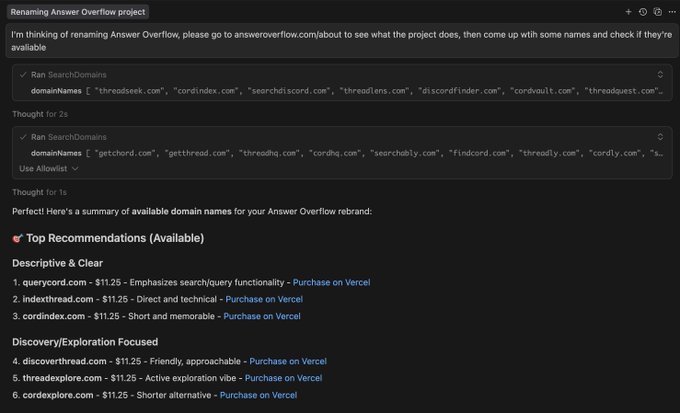The image size is (680, 413).
Task: Click the user message about renaming Answer Overflow
Action: [340, 41]
